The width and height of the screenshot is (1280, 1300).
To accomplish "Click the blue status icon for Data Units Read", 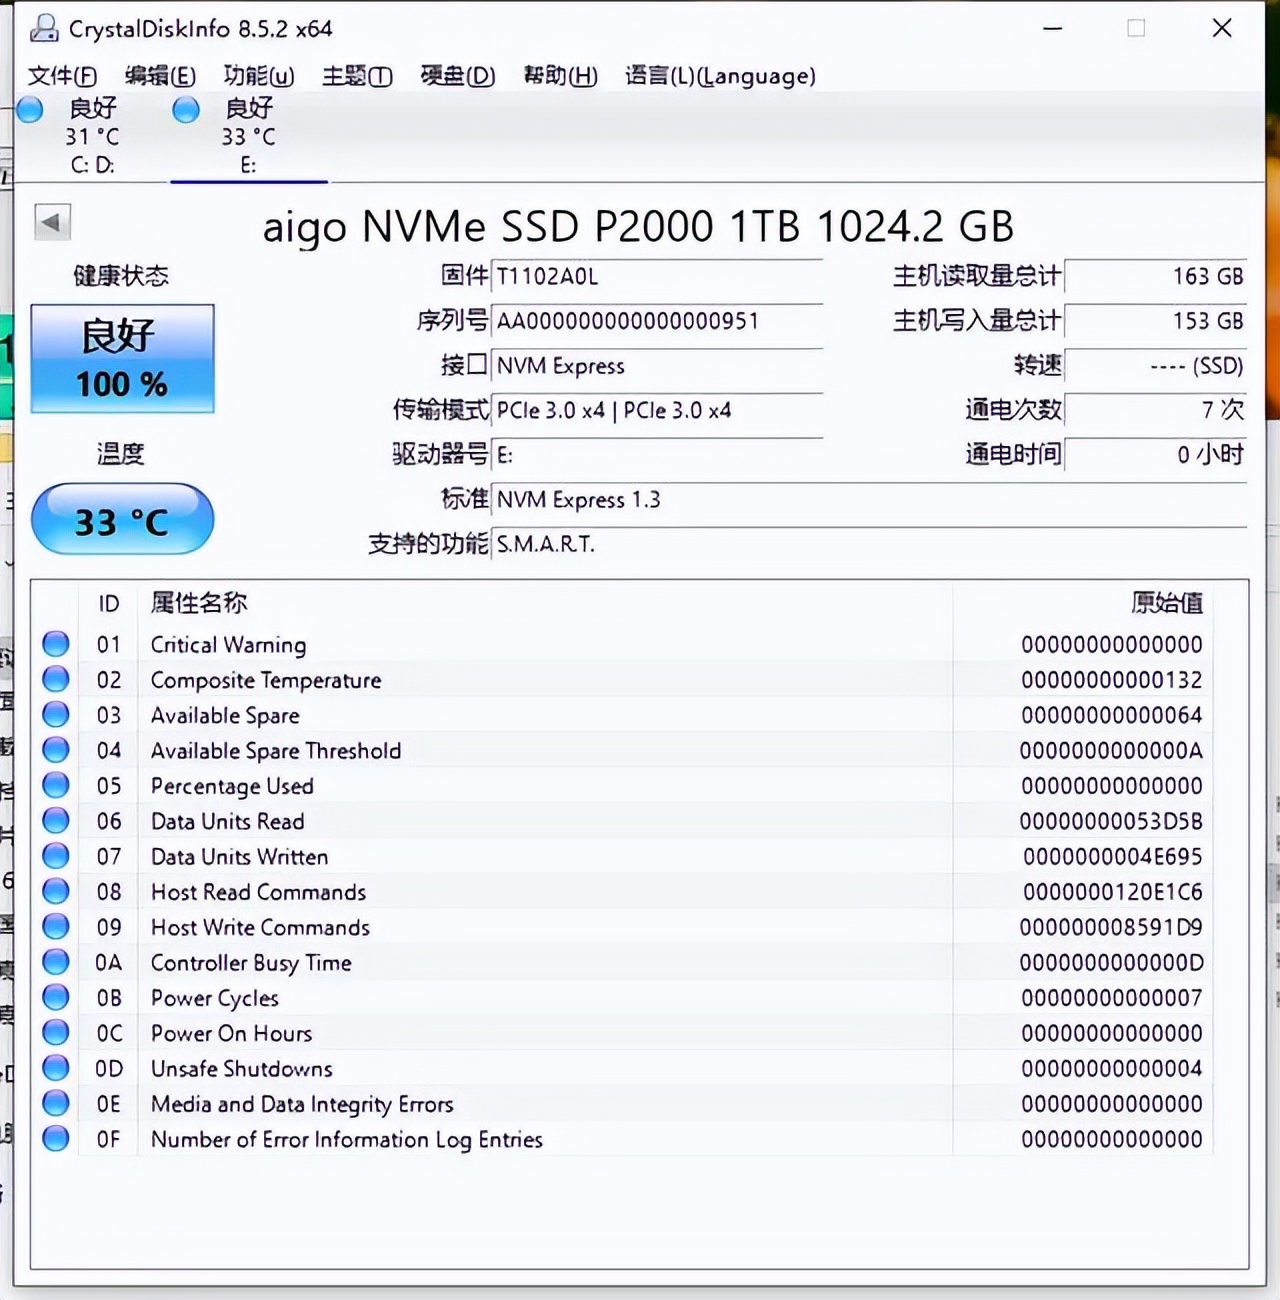I will point(56,820).
